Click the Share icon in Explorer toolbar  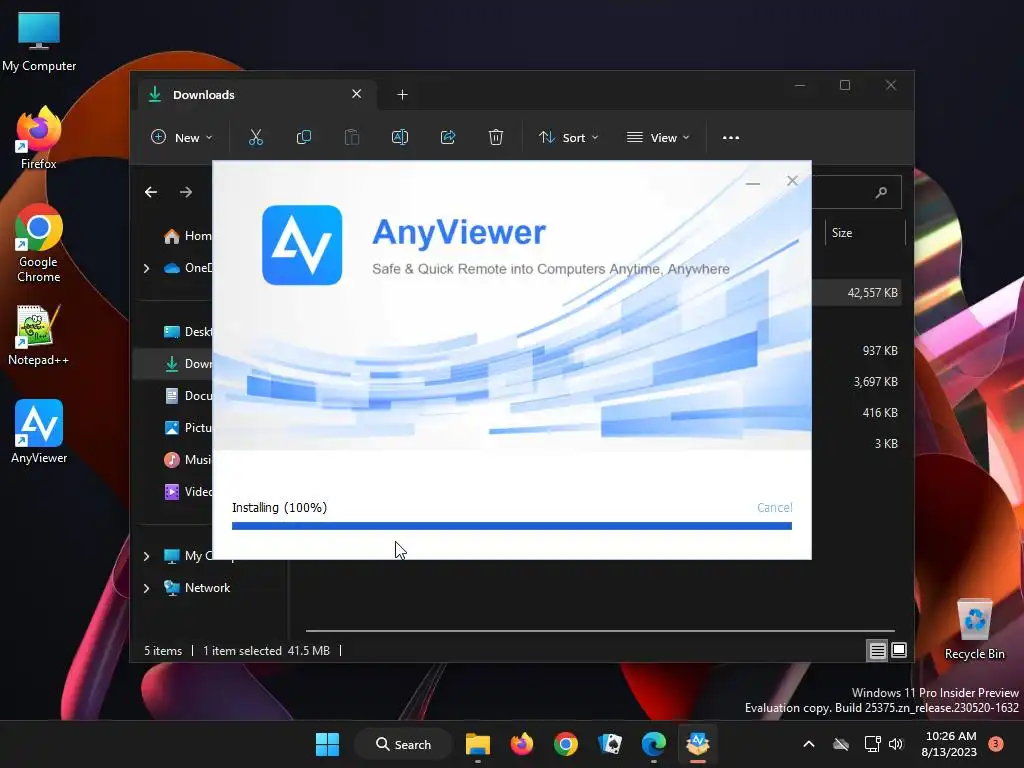[x=448, y=138]
